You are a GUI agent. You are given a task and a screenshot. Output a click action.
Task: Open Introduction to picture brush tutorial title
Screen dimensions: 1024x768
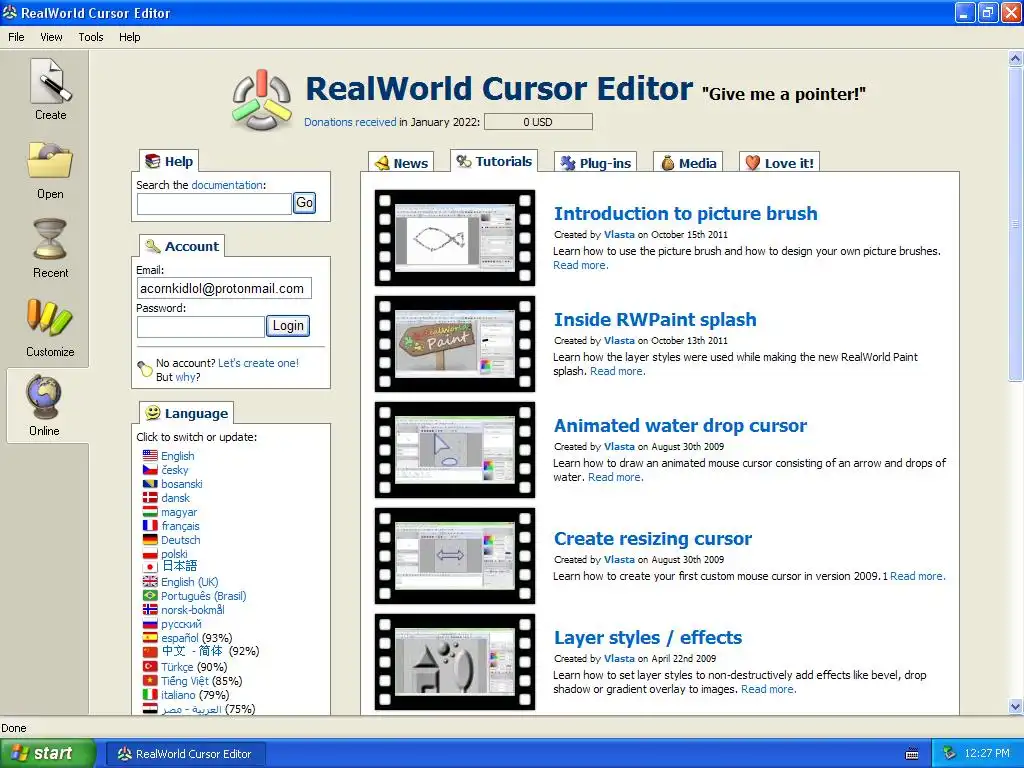tap(686, 214)
